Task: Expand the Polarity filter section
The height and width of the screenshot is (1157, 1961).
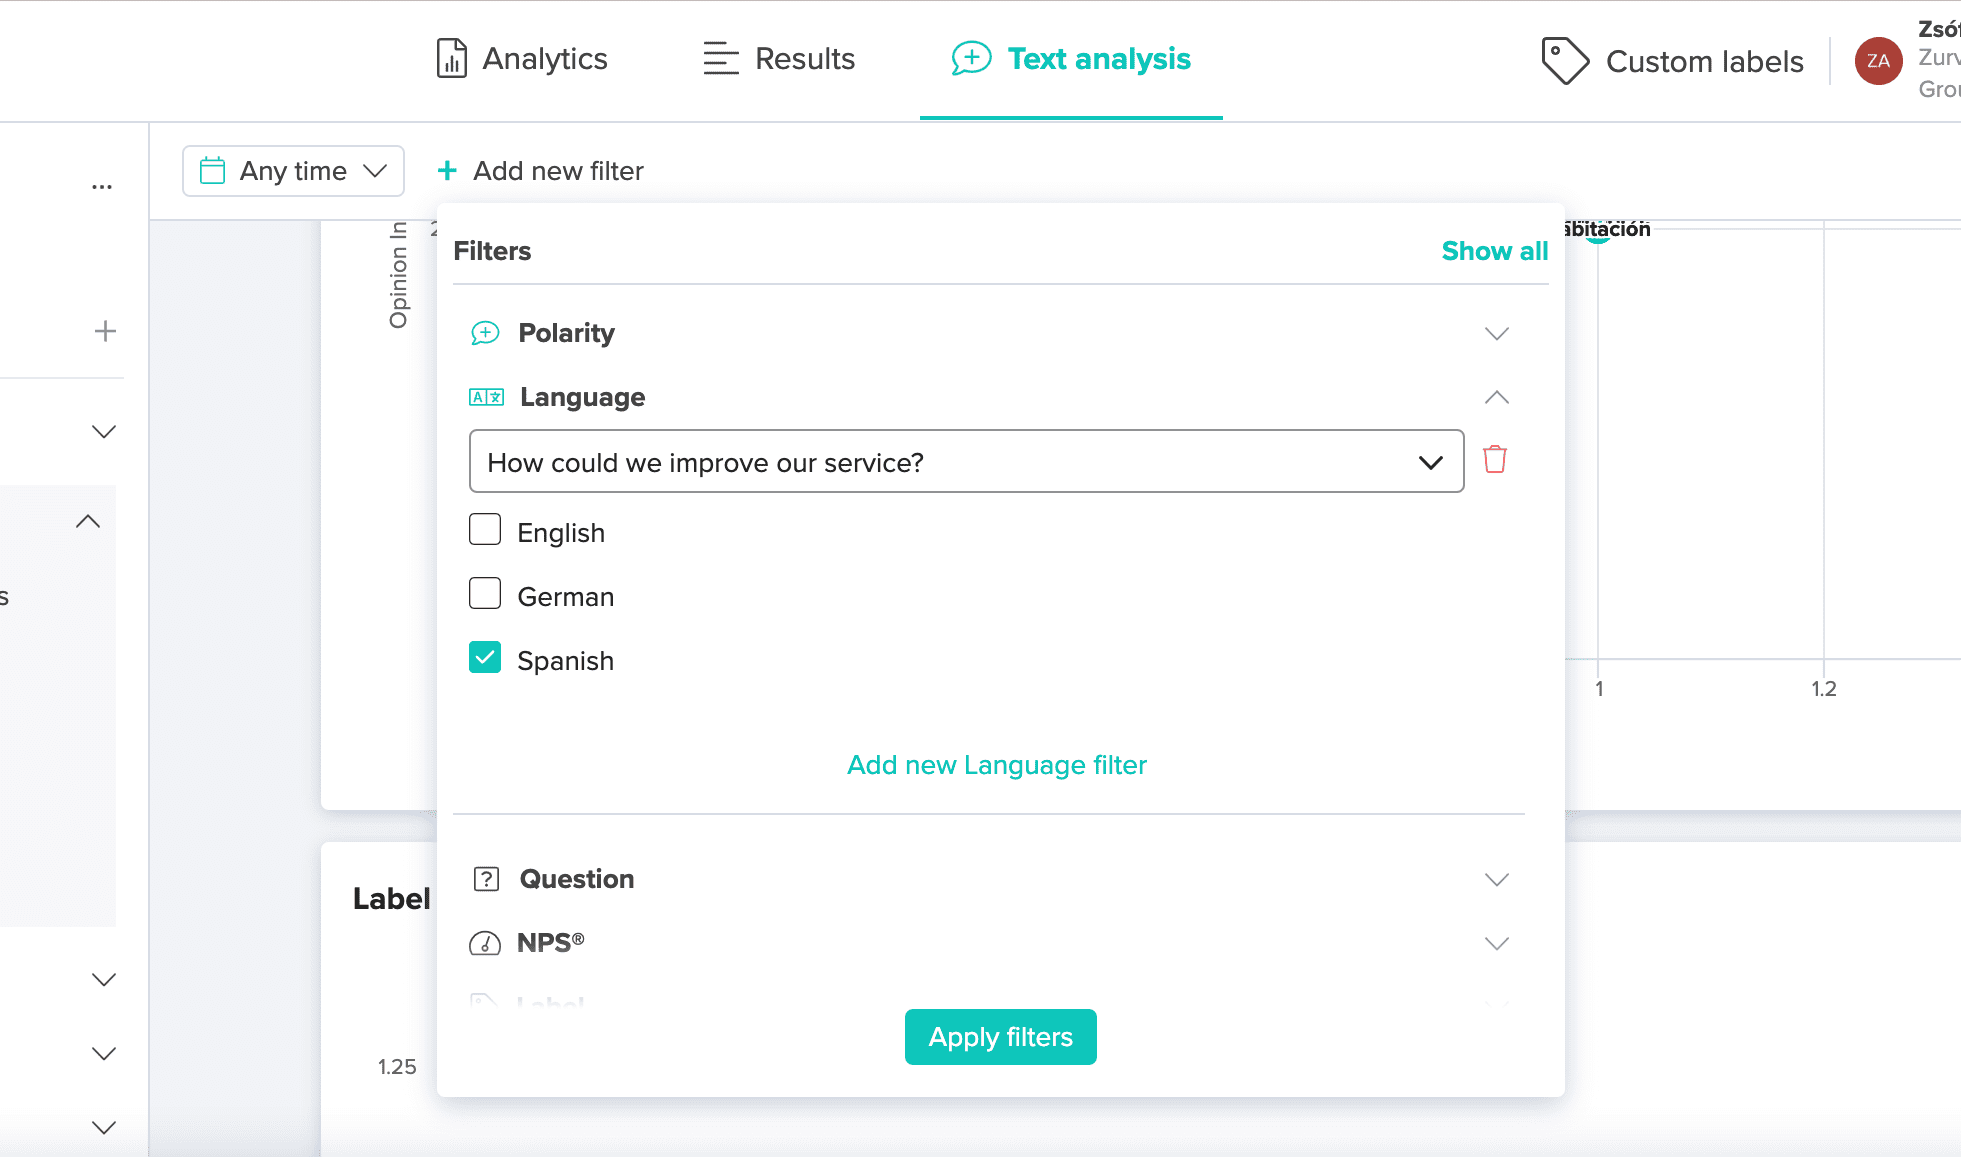Action: 1496,332
